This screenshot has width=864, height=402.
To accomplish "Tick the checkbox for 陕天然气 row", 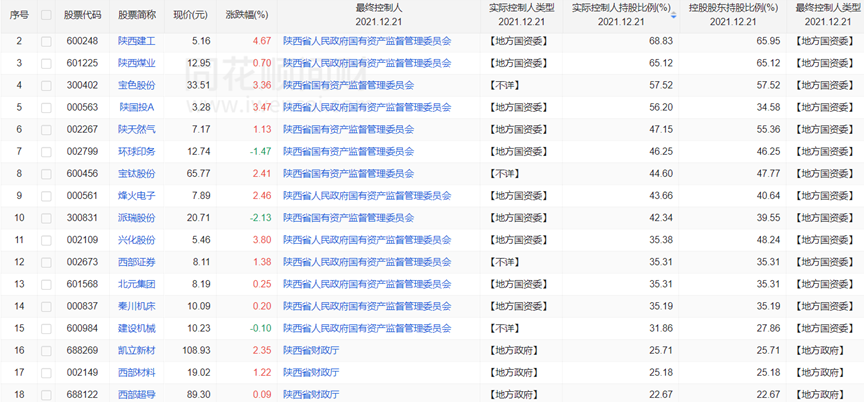I will (x=46, y=130).
